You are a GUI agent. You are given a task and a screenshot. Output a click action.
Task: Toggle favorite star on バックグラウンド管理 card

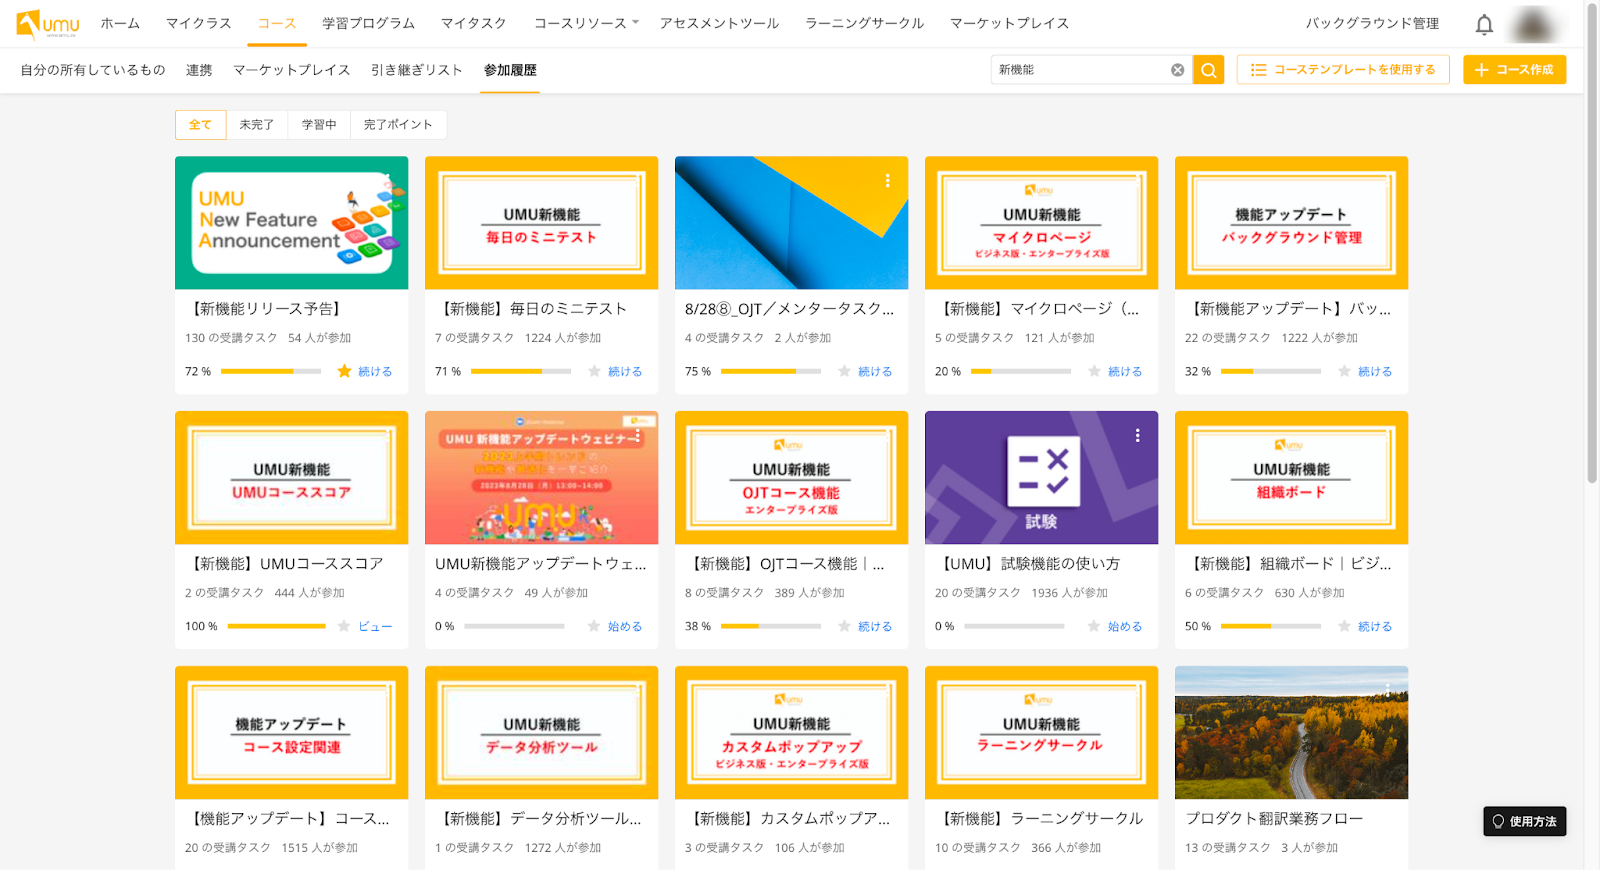1344,371
